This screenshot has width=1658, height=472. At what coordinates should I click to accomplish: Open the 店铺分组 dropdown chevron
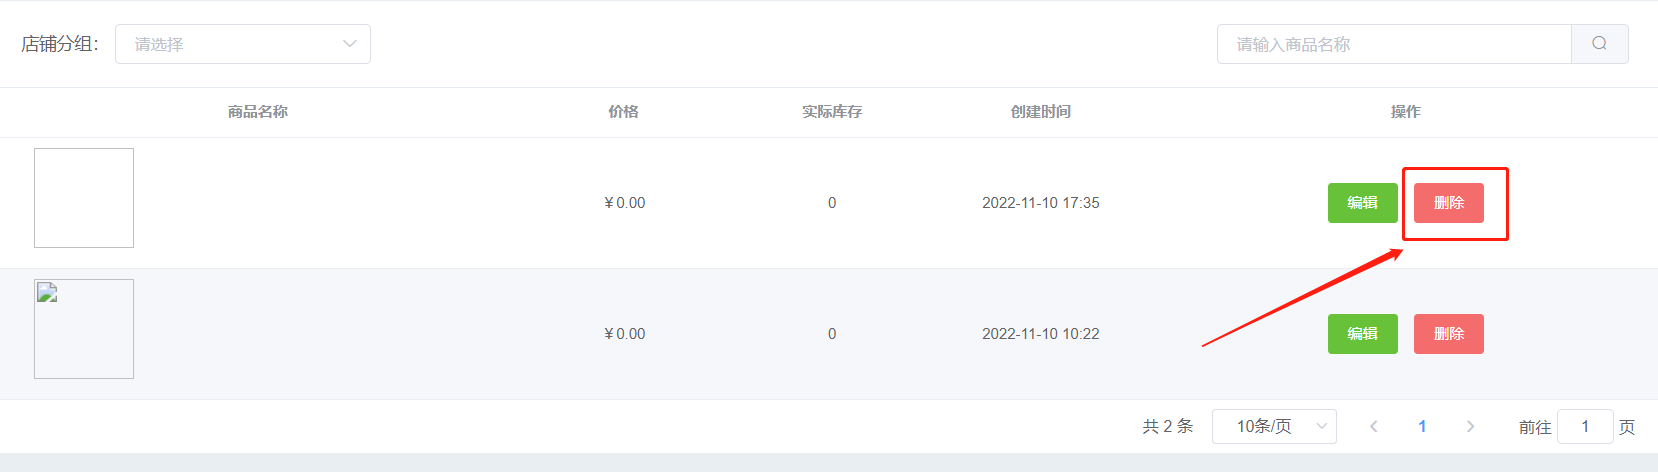349,44
